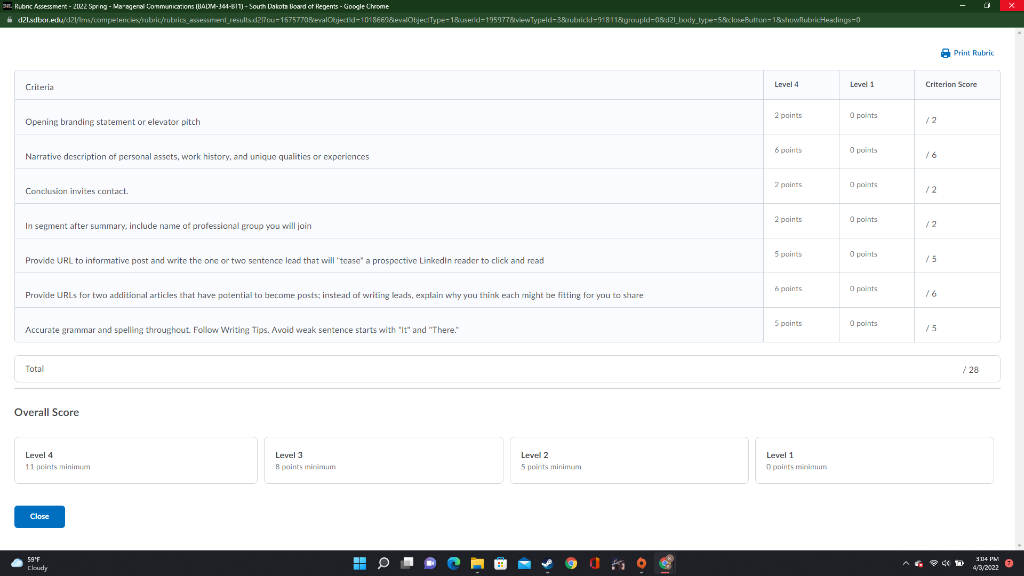This screenshot has height=576, width=1024.
Task: Open the Windows Start menu
Action: click(359, 563)
